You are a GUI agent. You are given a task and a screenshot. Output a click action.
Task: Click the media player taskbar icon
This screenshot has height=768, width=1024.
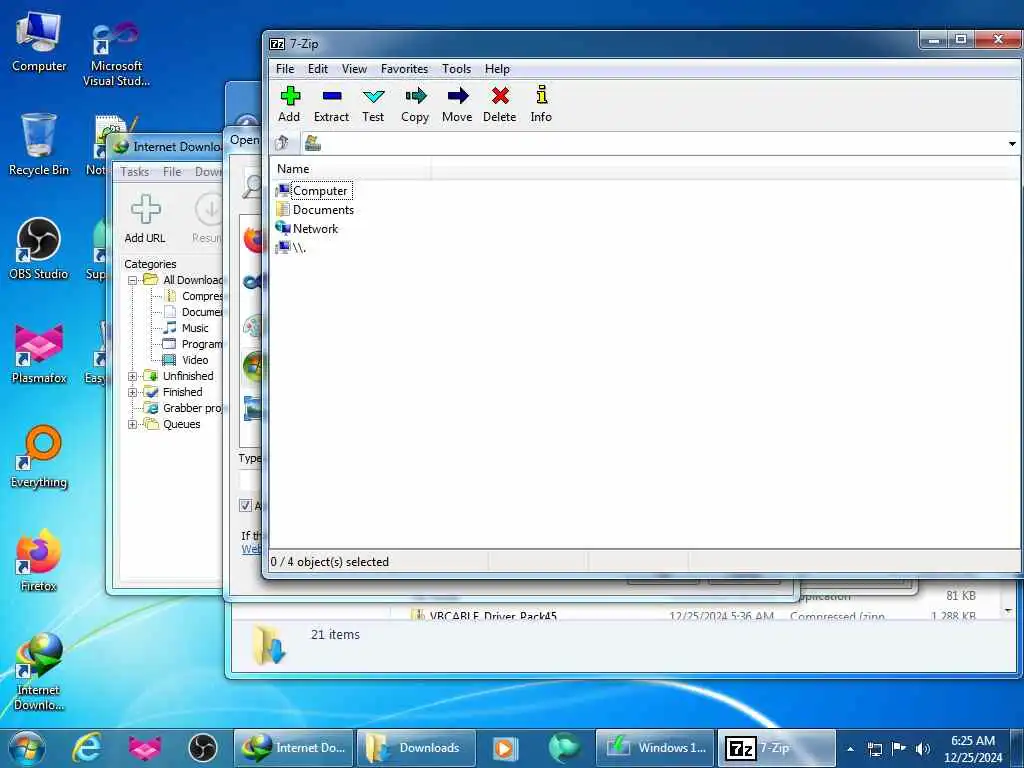(x=505, y=748)
